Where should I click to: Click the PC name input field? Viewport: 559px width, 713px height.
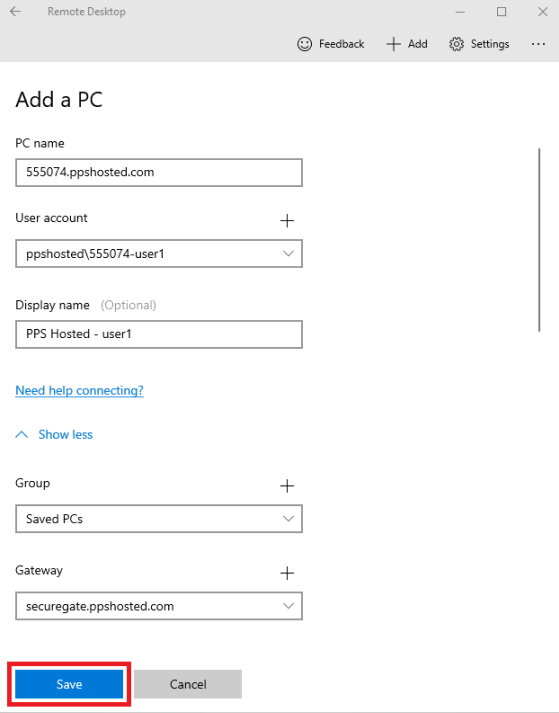pyautogui.click(x=159, y=172)
